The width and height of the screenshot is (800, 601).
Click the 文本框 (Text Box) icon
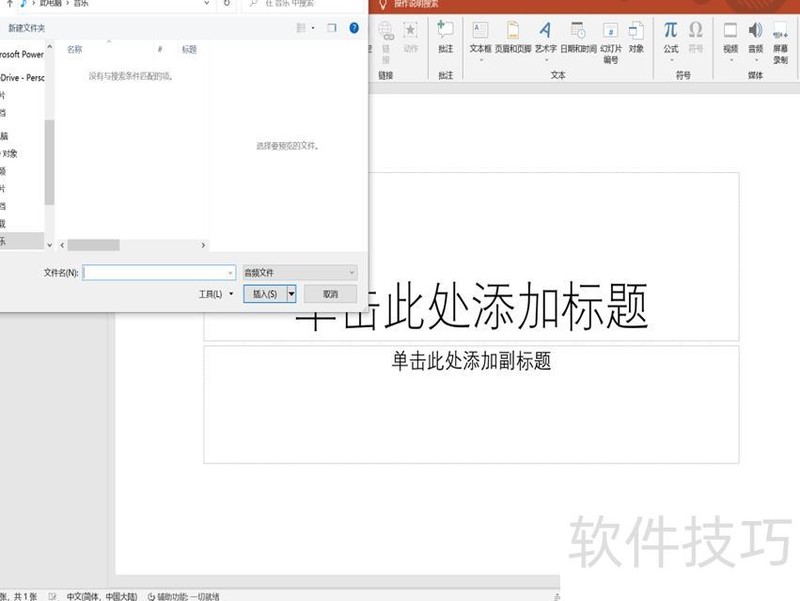tap(480, 36)
